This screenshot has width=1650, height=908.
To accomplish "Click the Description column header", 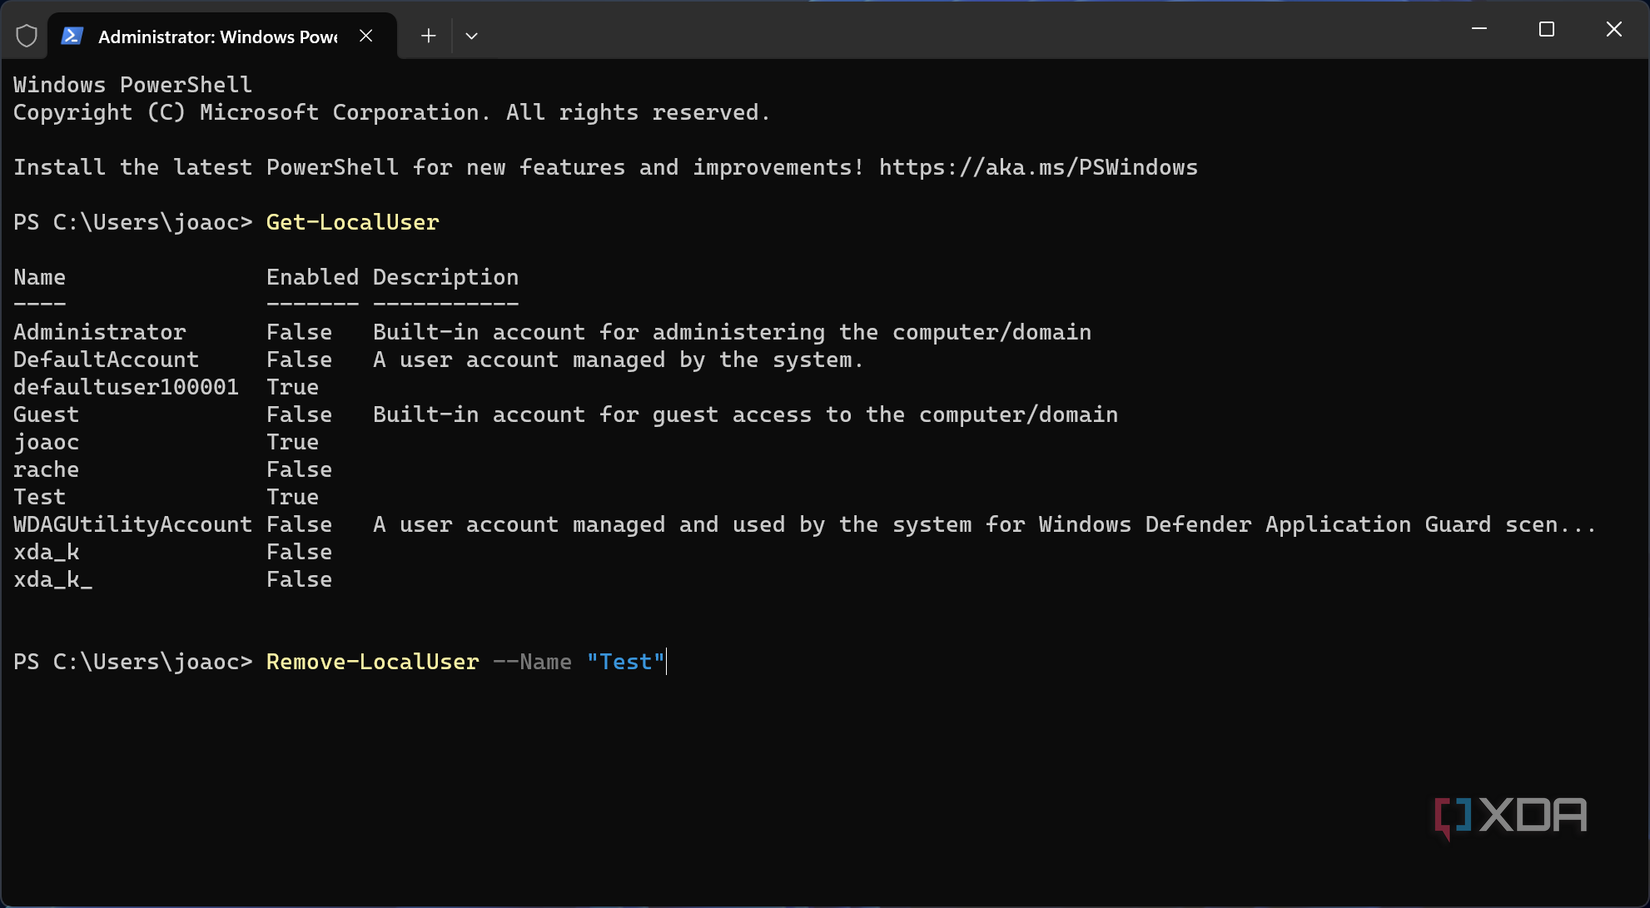I will 445,278.
